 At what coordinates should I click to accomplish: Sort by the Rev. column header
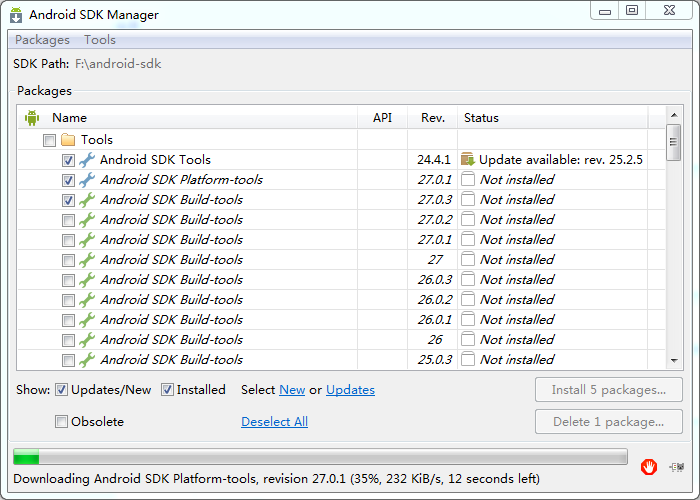tap(433, 118)
